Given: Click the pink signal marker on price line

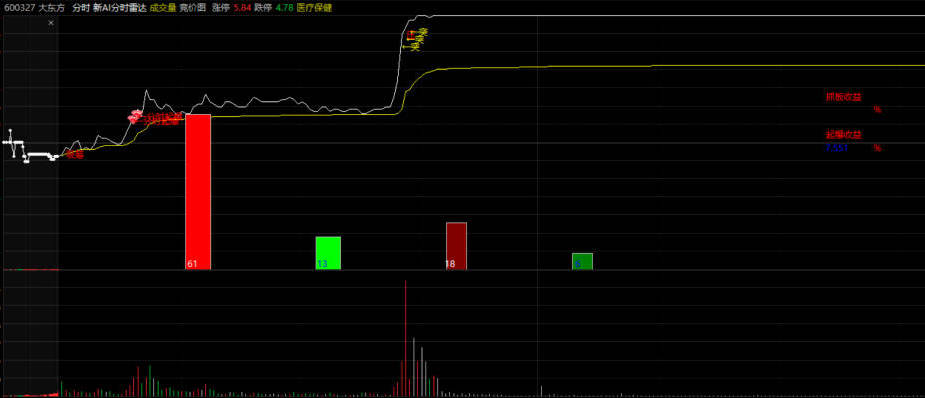Looking at the screenshot, I should 135,116.
